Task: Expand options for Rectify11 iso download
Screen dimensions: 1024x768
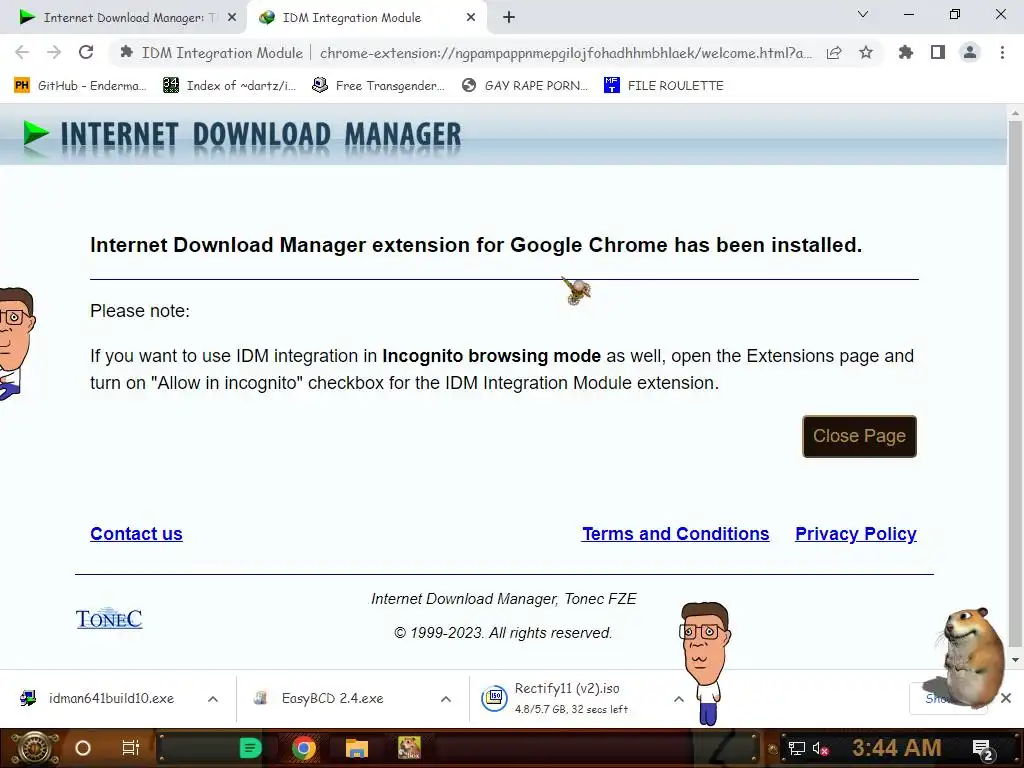Action: 679,699
